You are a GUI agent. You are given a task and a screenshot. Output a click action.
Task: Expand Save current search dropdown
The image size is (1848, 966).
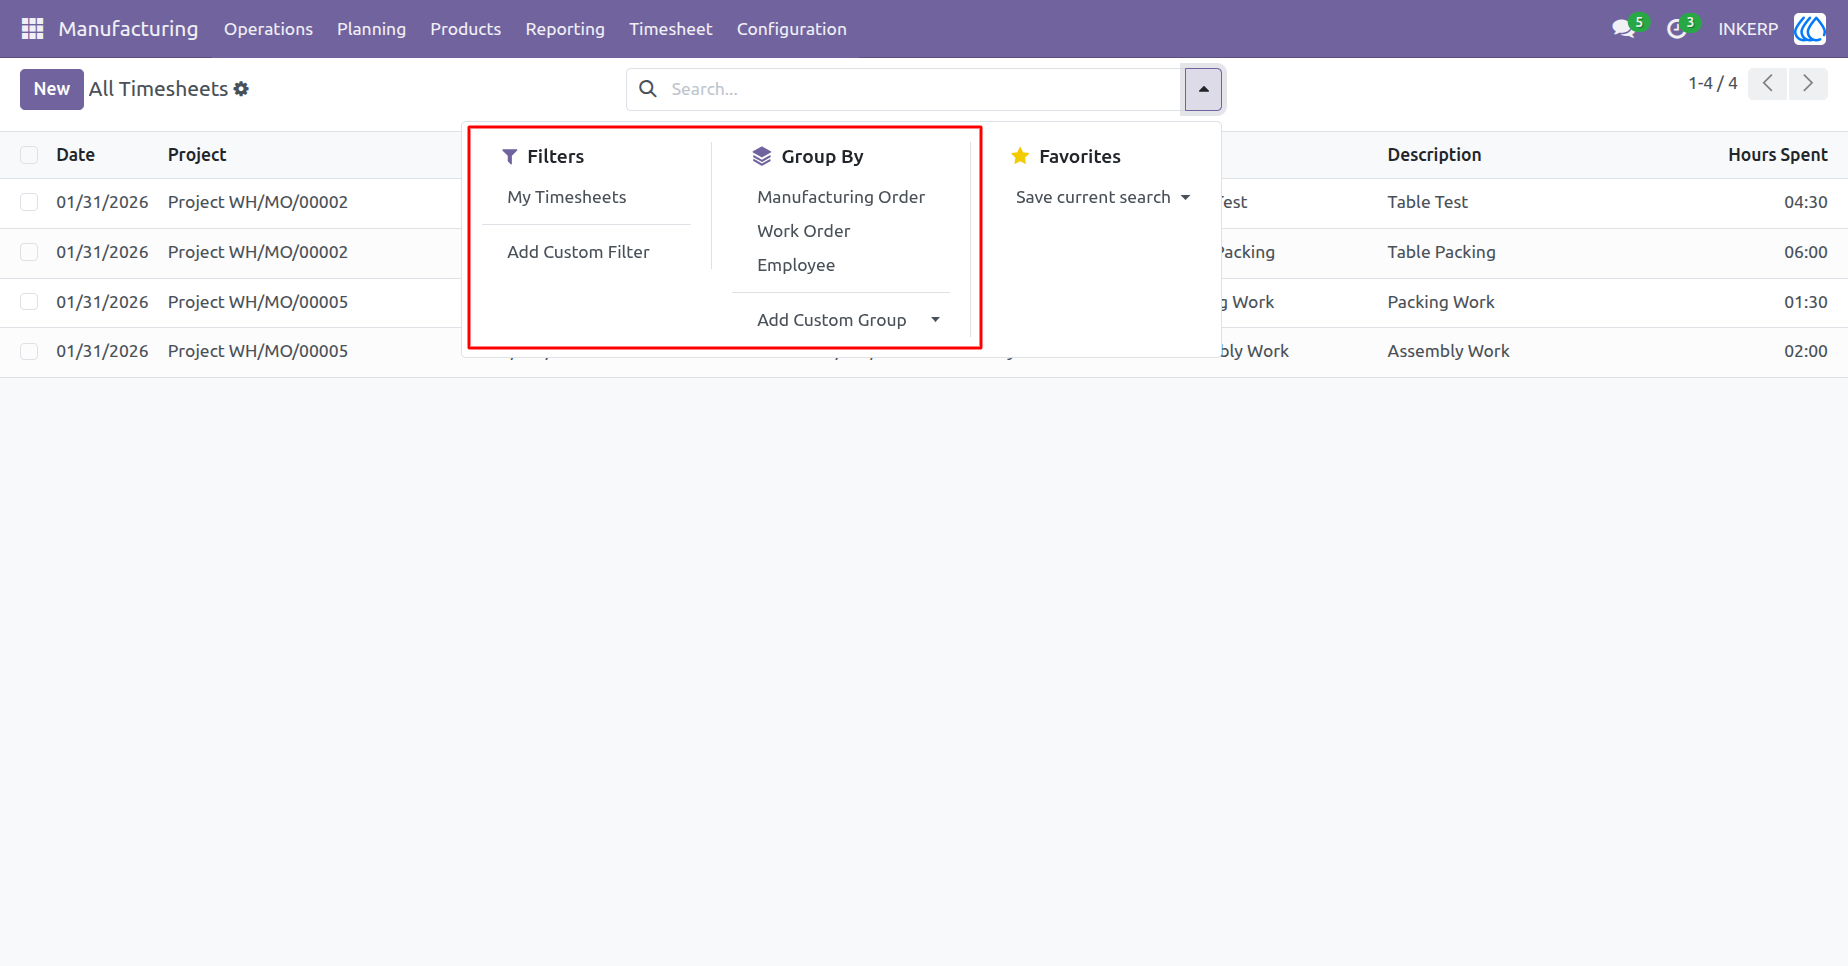[1103, 197]
